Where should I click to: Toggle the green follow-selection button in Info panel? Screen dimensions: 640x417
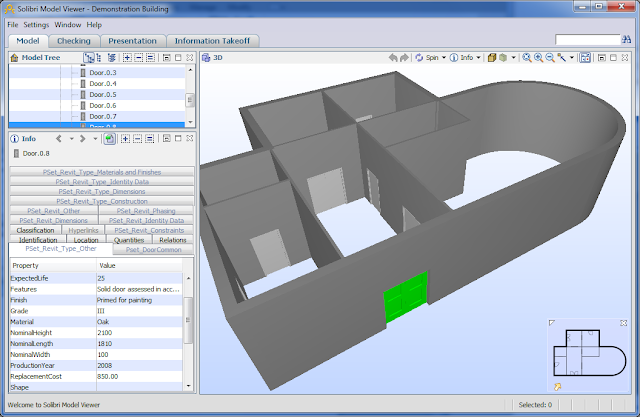click(x=109, y=139)
